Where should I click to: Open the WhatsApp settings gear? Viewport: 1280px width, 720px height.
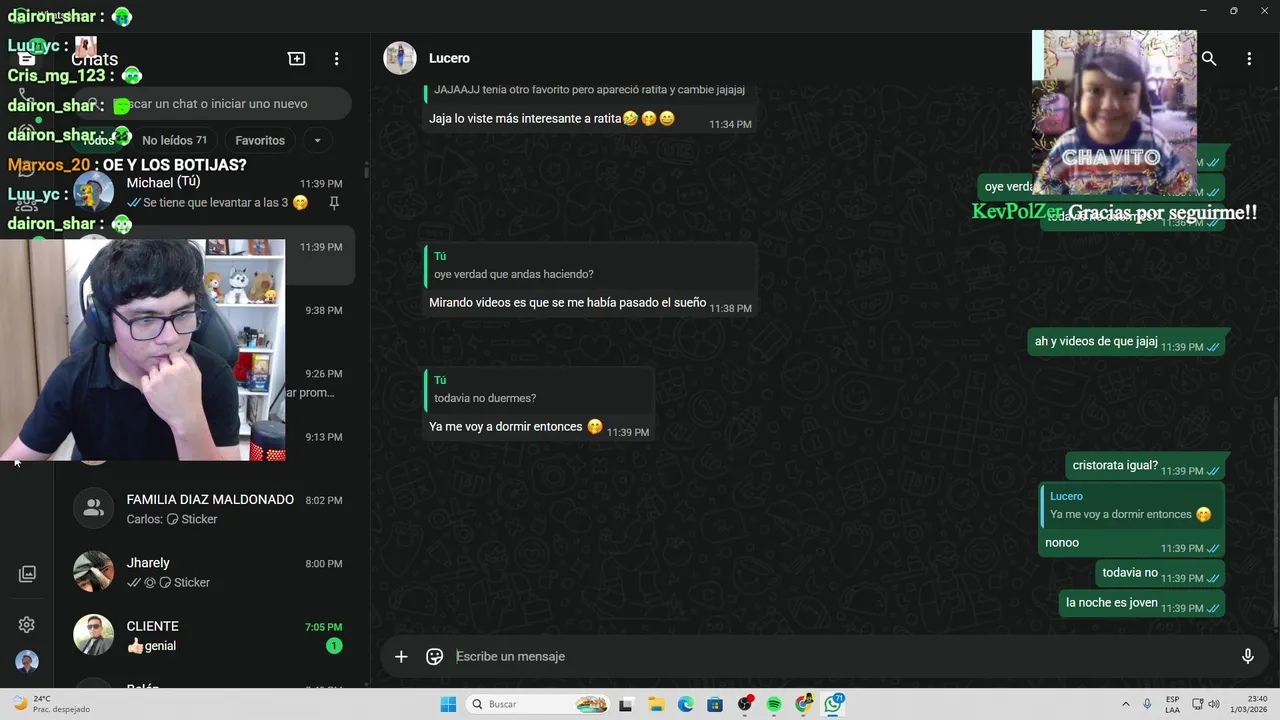[x=27, y=625]
